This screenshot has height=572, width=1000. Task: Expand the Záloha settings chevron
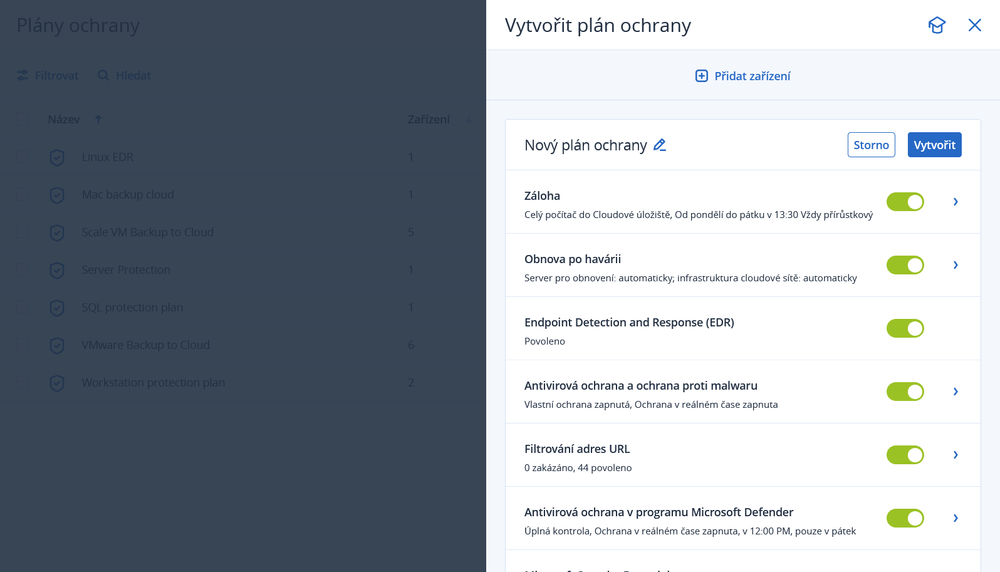(x=956, y=202)
